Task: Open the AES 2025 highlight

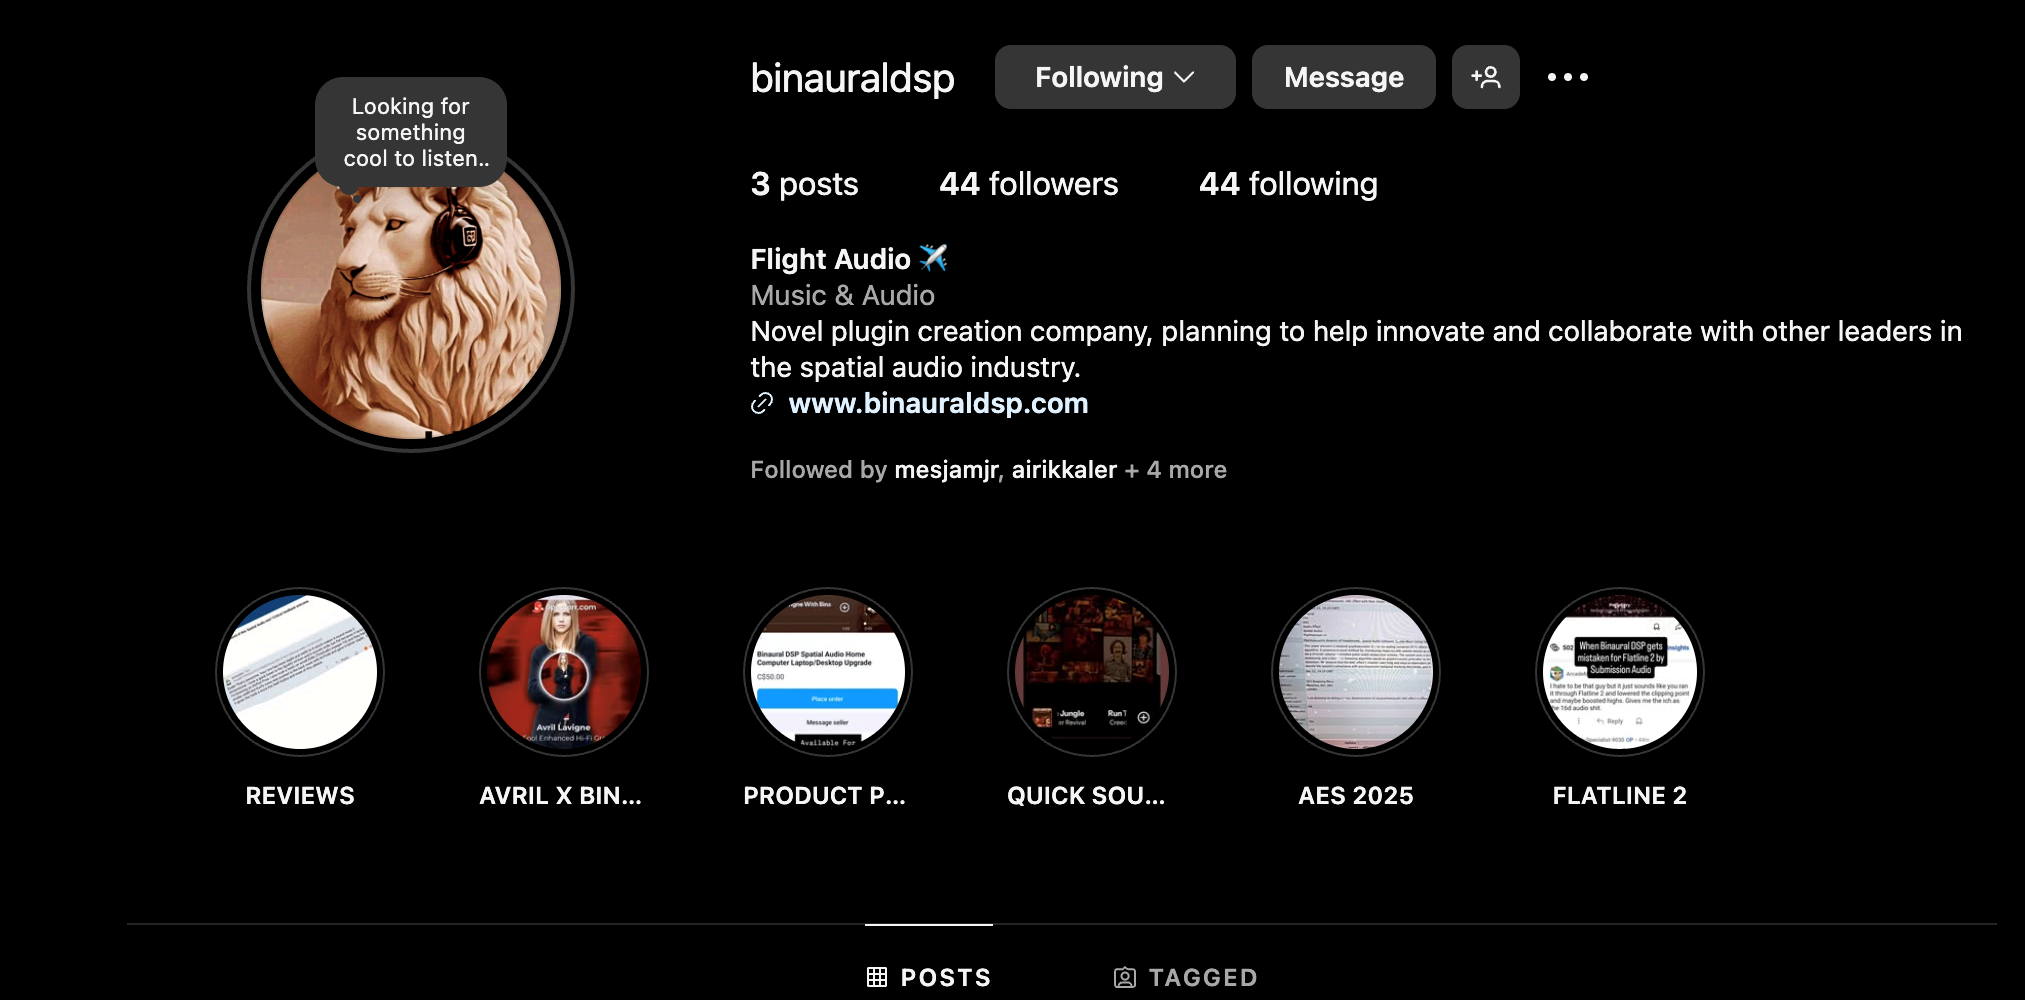Action: click(x=1356, y=672)
